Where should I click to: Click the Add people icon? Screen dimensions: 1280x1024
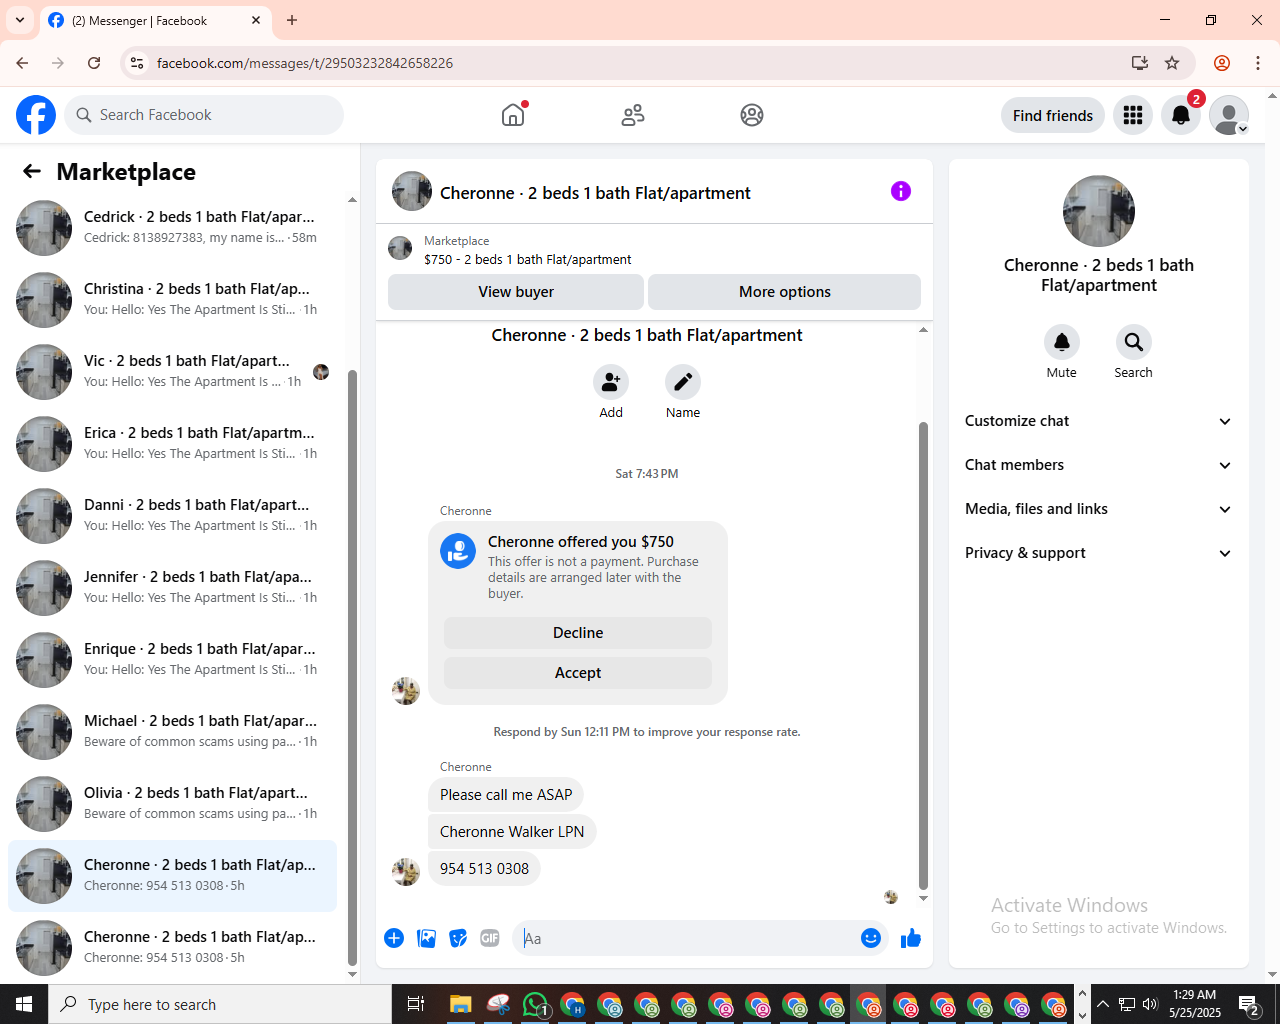[611, 382]
